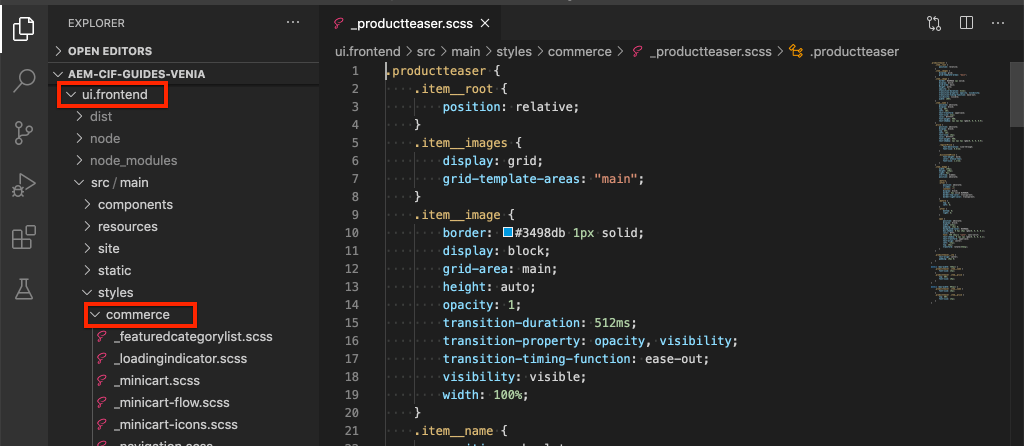Viewport: 1024px width, 446px height.
Task: Open editor more actions ellipsis
Action: pos(997,24)
